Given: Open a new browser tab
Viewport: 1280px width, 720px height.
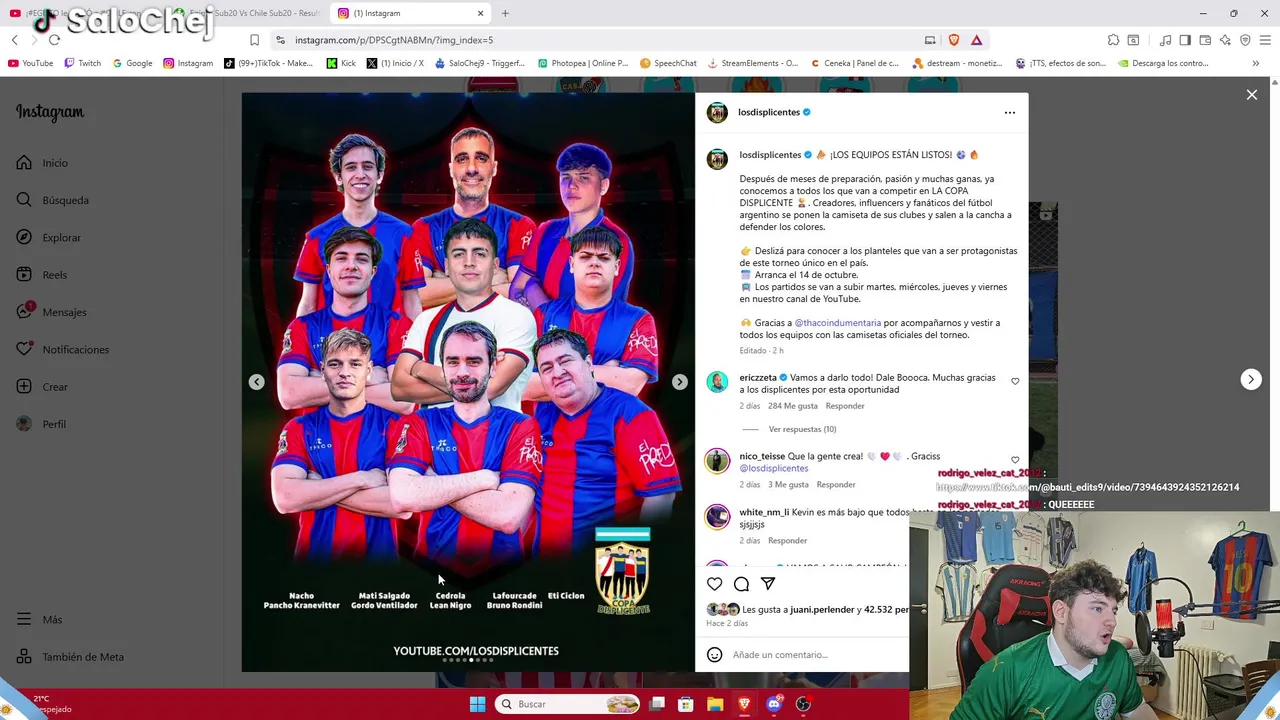Looking at the screenshot, I should tap(505, 13).
